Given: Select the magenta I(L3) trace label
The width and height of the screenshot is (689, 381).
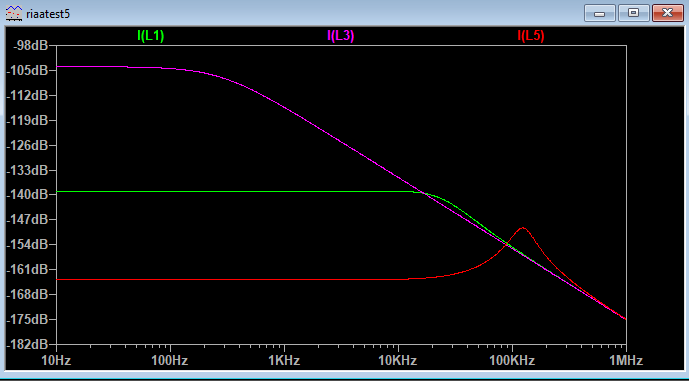Looking at the screenshot, I should click(x=341, y=36).
